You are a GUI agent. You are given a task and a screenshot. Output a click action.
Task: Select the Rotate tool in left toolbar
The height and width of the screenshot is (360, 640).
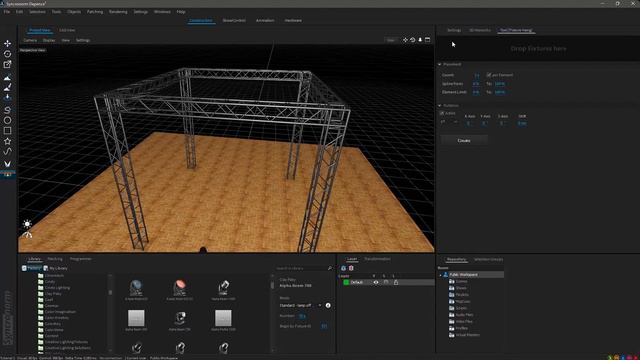coord(7,54)
